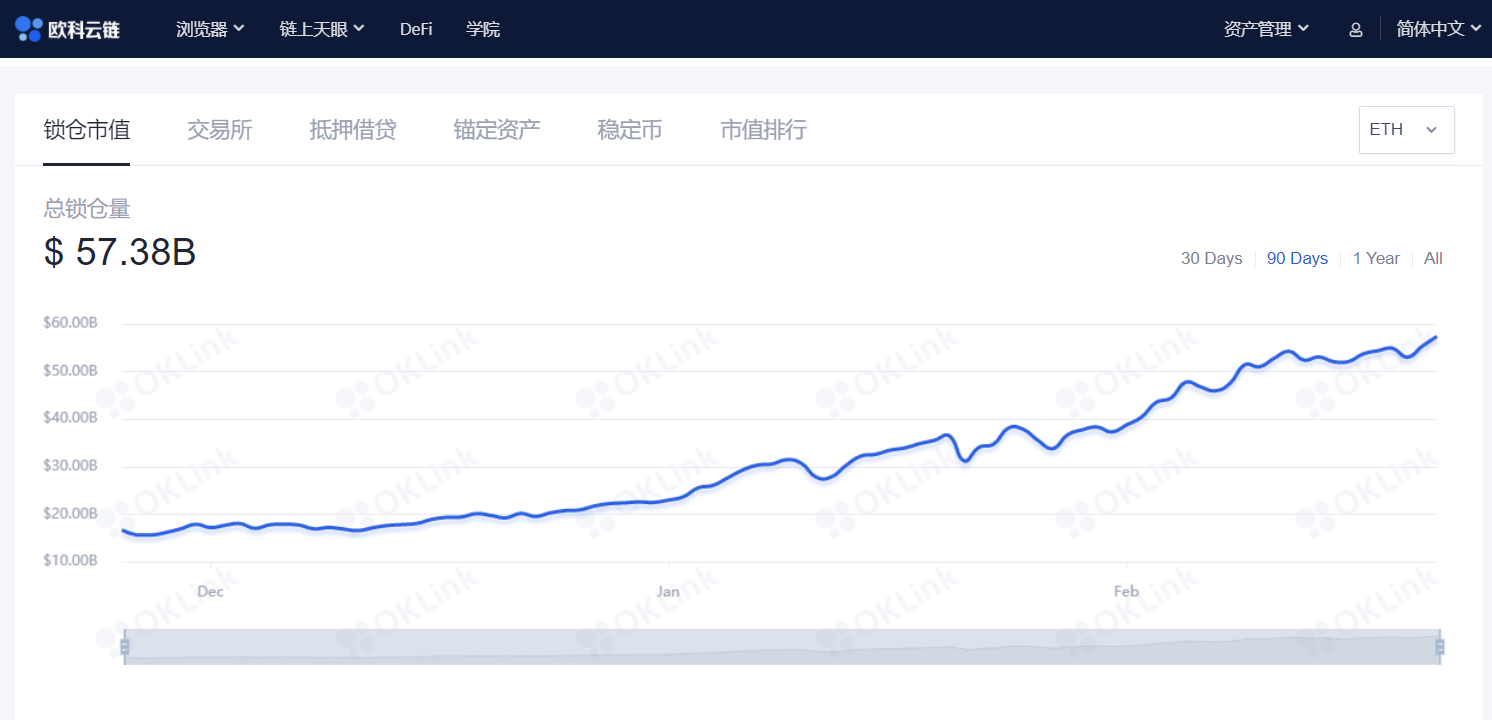Image resolution: width=1492 pixels, height=720 pixels.
Task: Click the $10.00B axis label
Action: (x=70, y=560)
